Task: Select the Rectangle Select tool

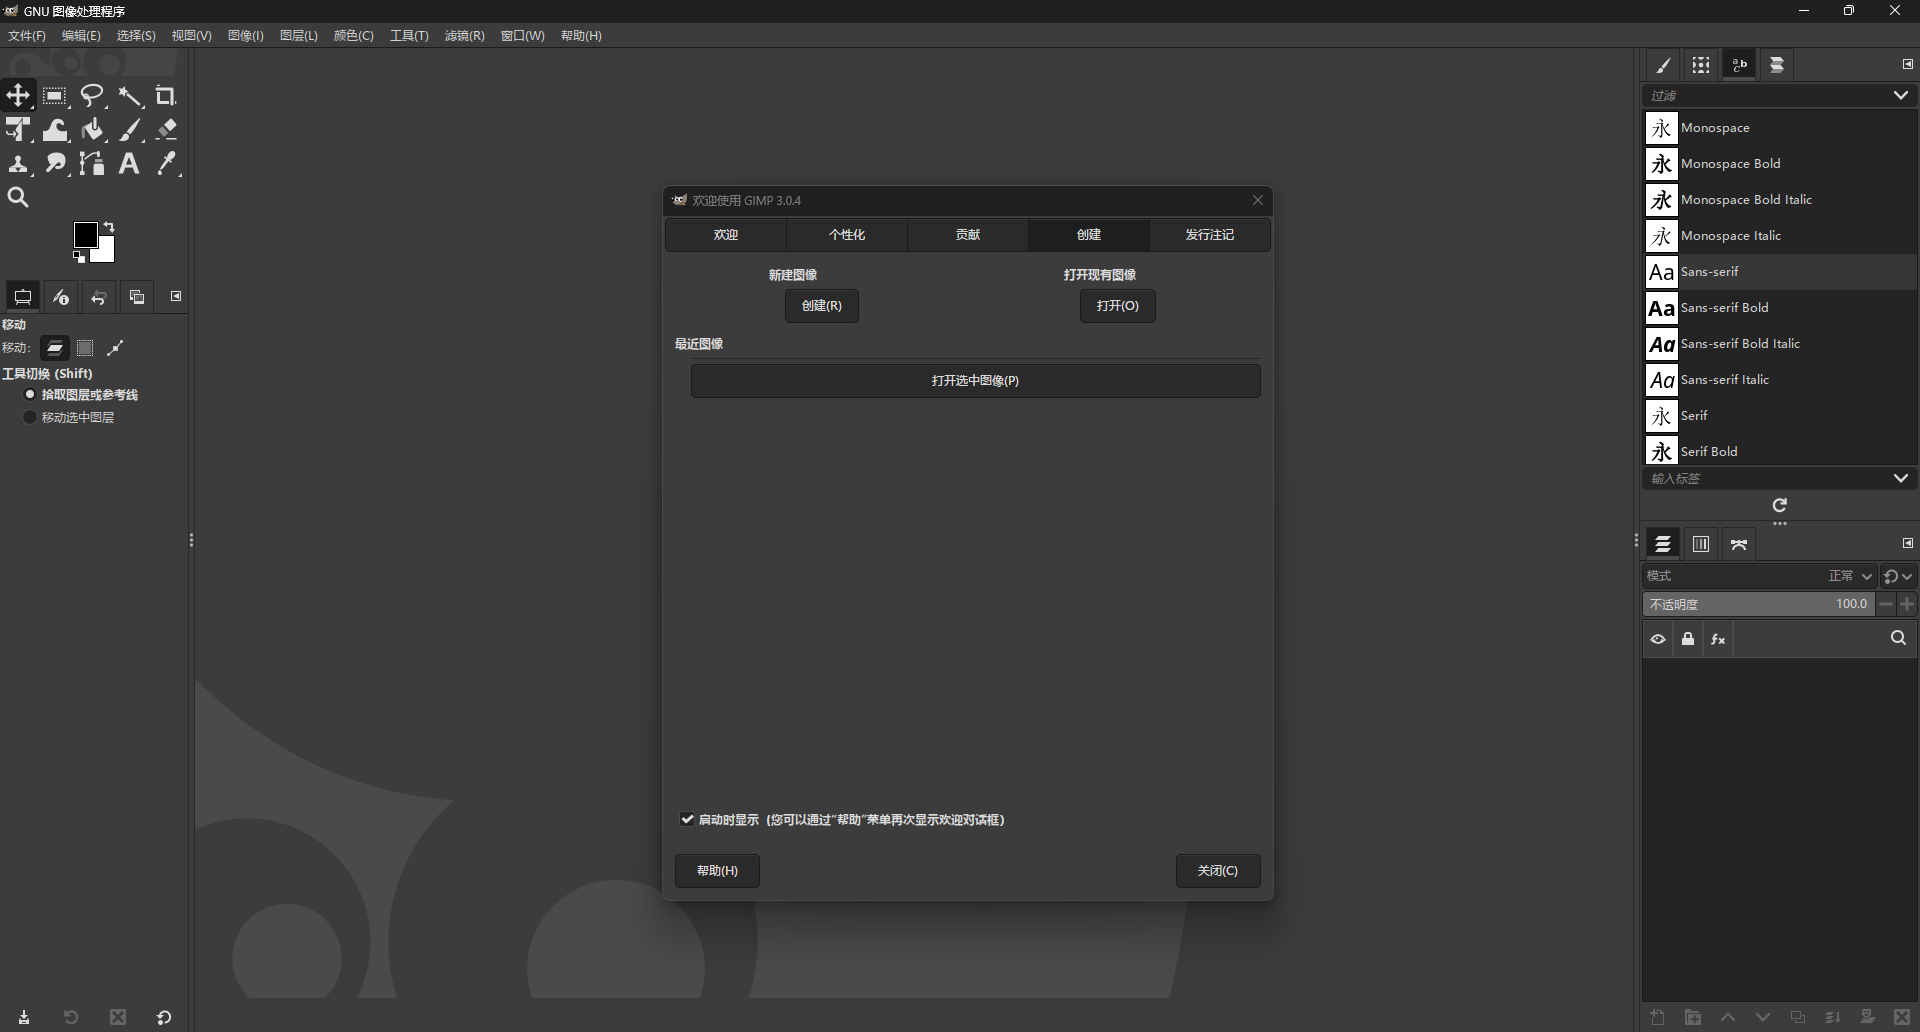Action: (x=55, y=96)
